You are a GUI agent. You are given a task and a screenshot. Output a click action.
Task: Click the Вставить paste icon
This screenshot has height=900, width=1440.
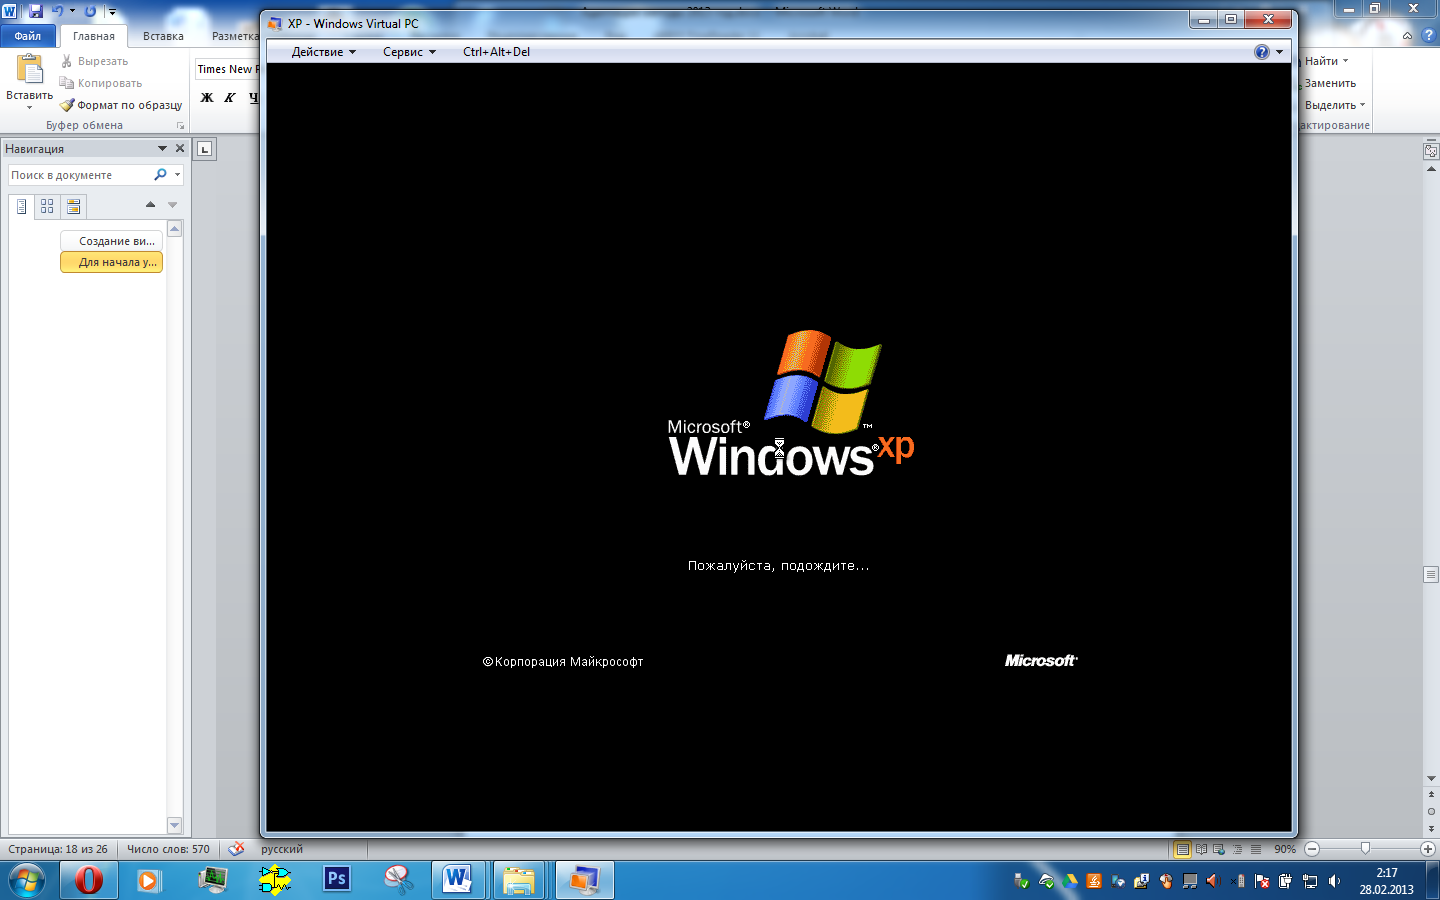click(x=30, y=69)
